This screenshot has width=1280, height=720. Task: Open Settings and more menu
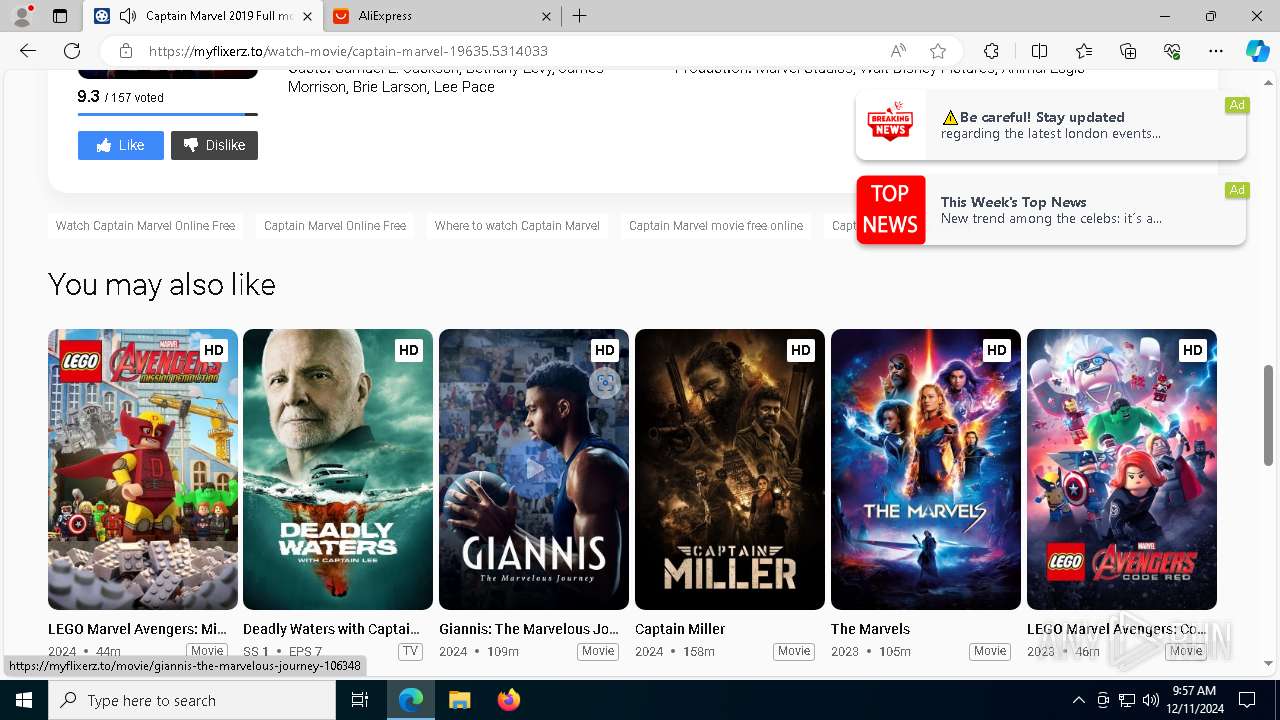tap(1216, 51)
